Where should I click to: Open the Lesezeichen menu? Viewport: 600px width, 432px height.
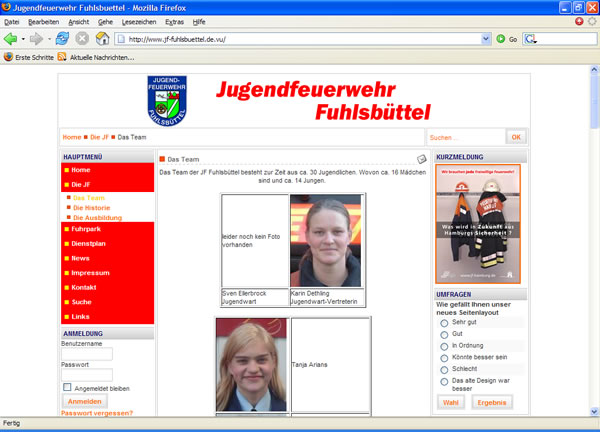(x=141, y=21)
